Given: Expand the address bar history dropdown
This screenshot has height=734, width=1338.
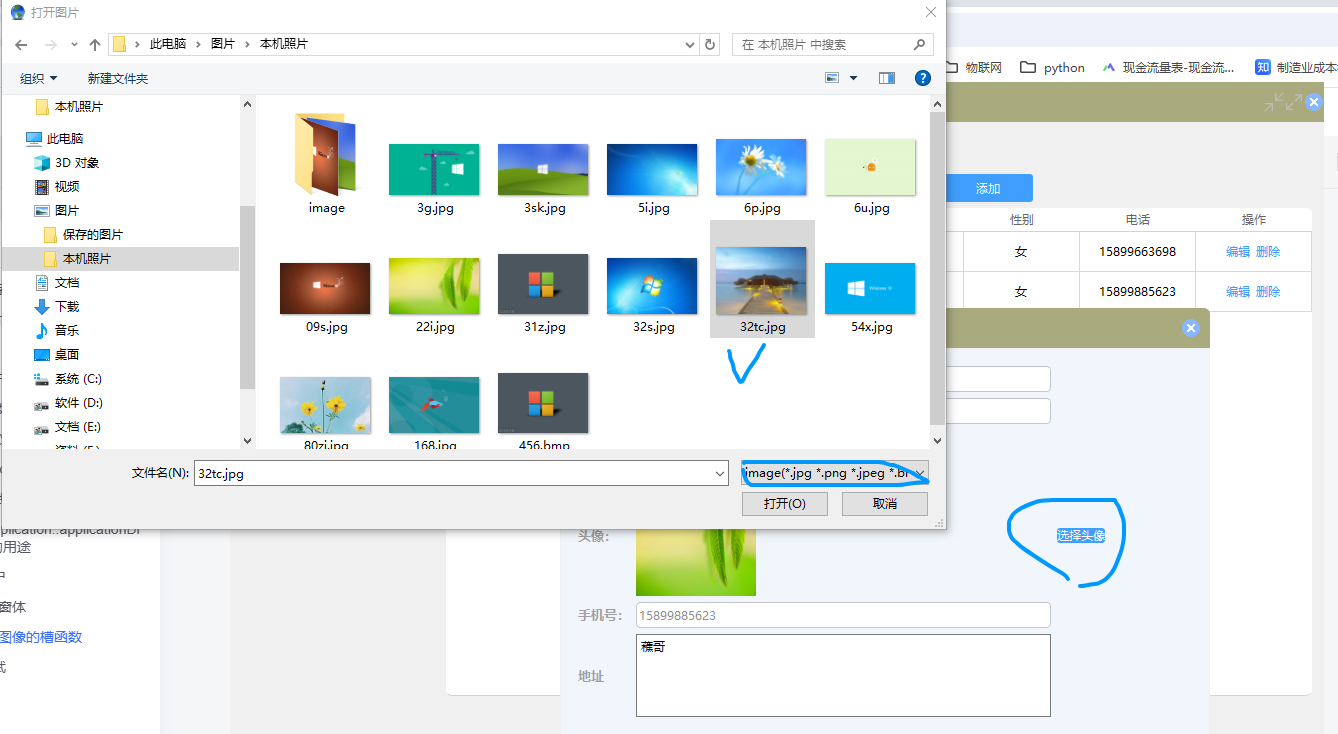Looking at the screenshot, I should (690, 45).
